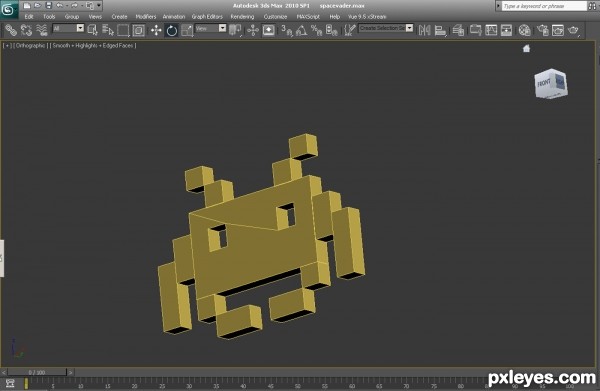Toggle Window/Crossing selection mode
Screen dimensions: 600x391
tap(139, 30)
